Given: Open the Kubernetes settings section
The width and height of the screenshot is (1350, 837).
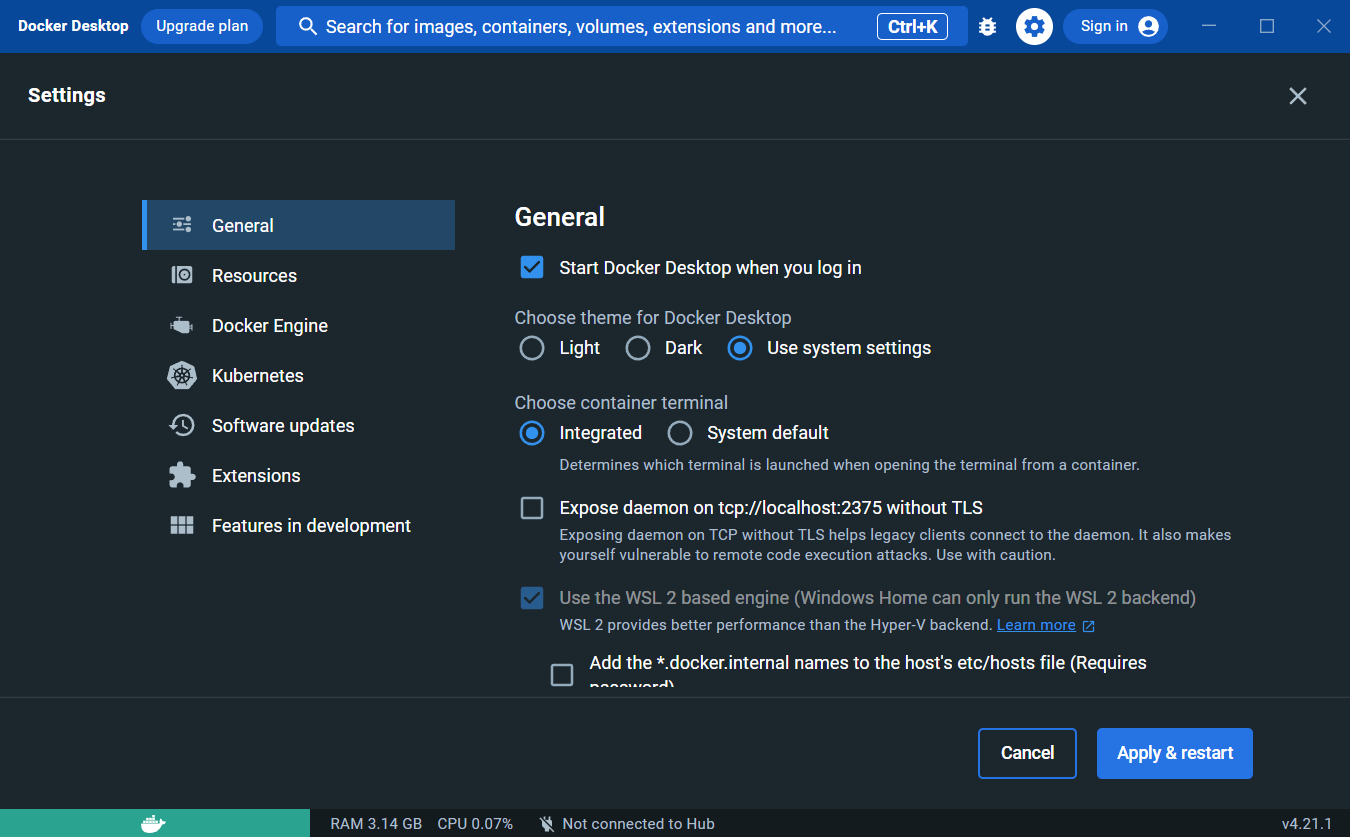Looking at the screenshot, I should tap(257, 375).
